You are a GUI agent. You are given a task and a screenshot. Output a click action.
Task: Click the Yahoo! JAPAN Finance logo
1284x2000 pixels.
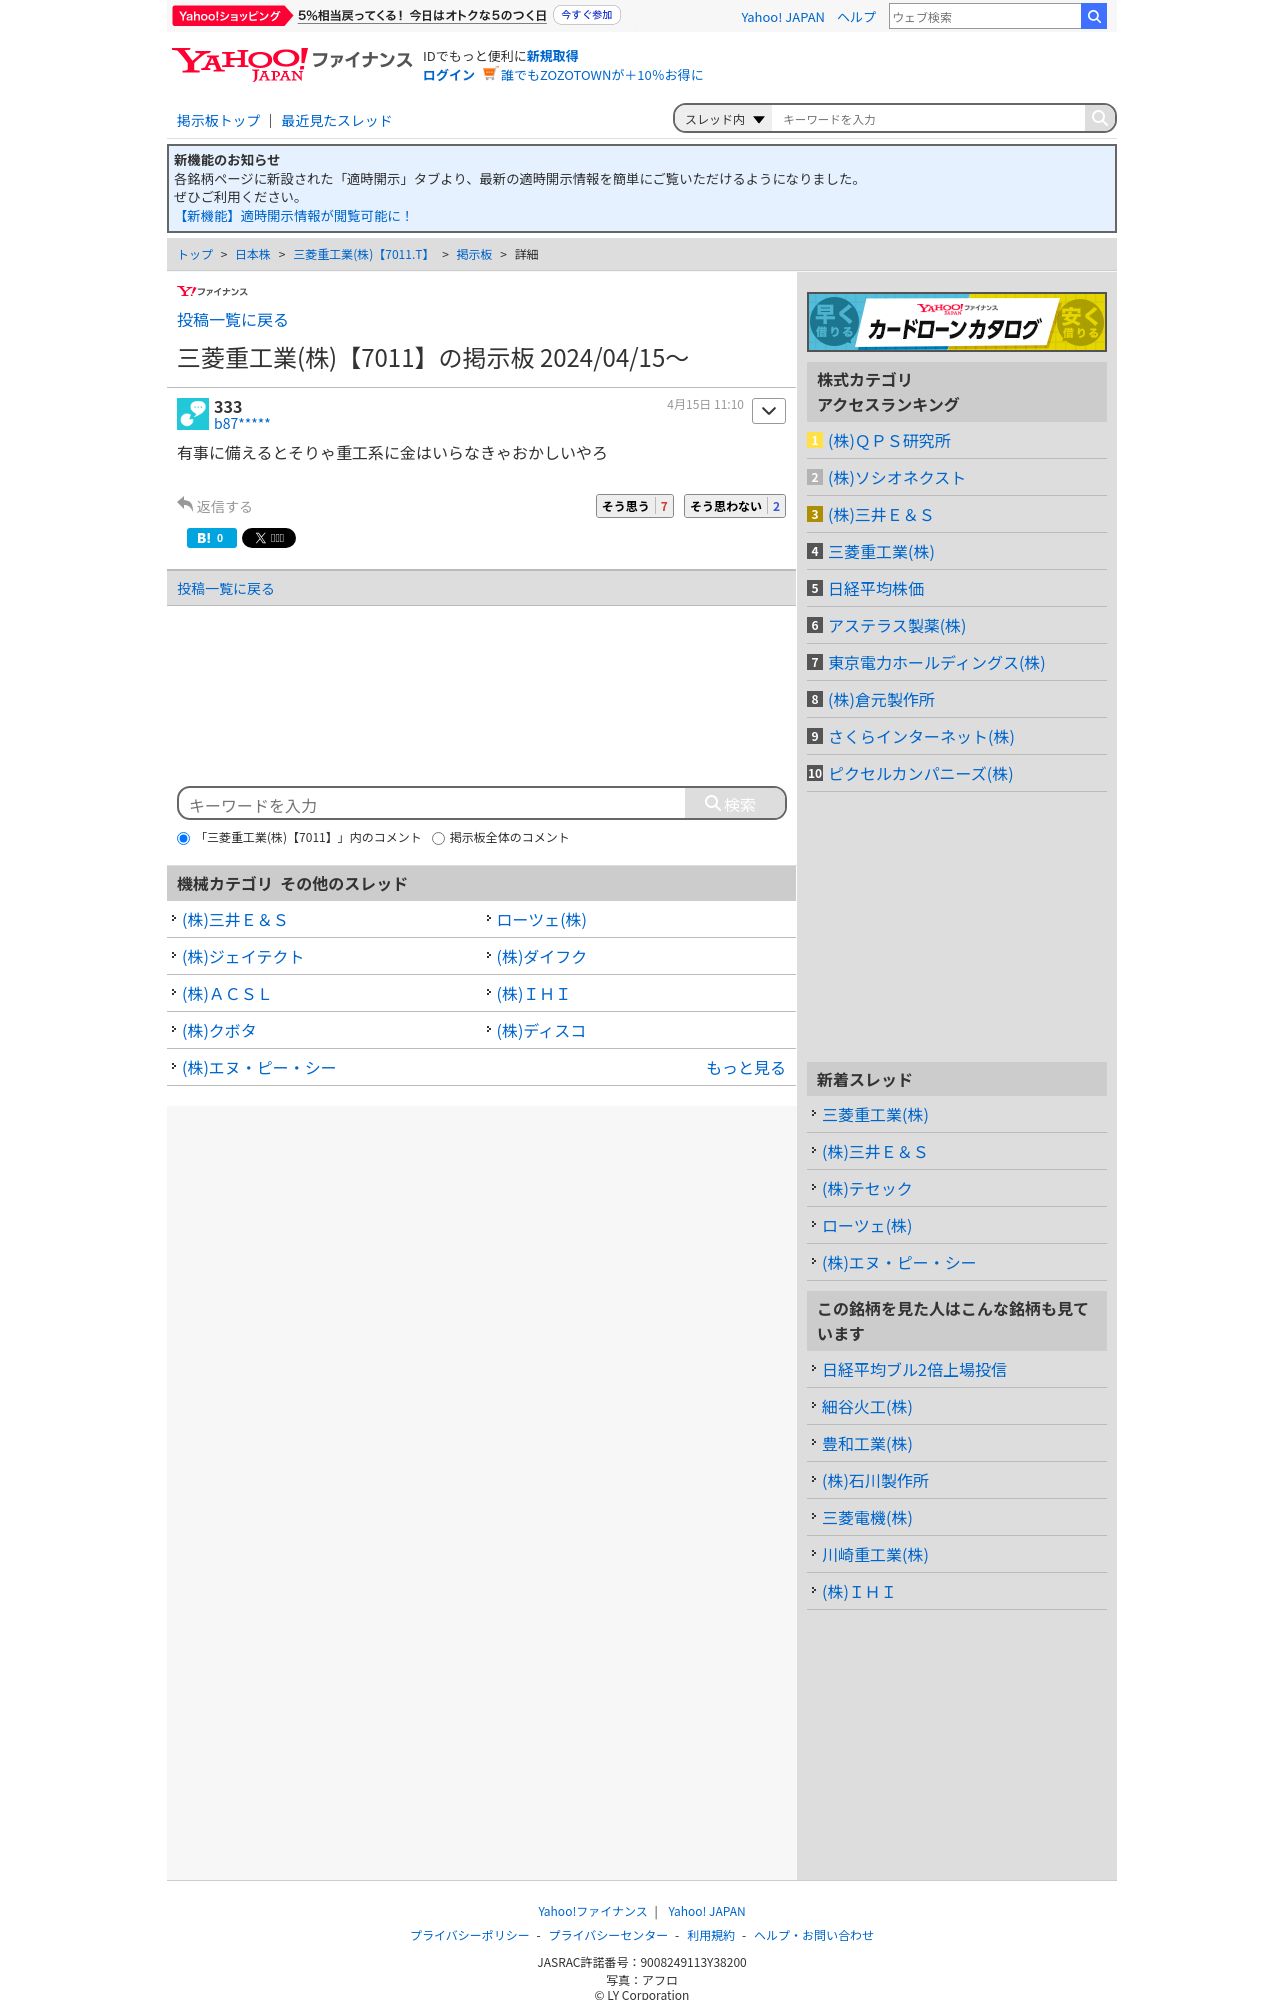point(291,63)
